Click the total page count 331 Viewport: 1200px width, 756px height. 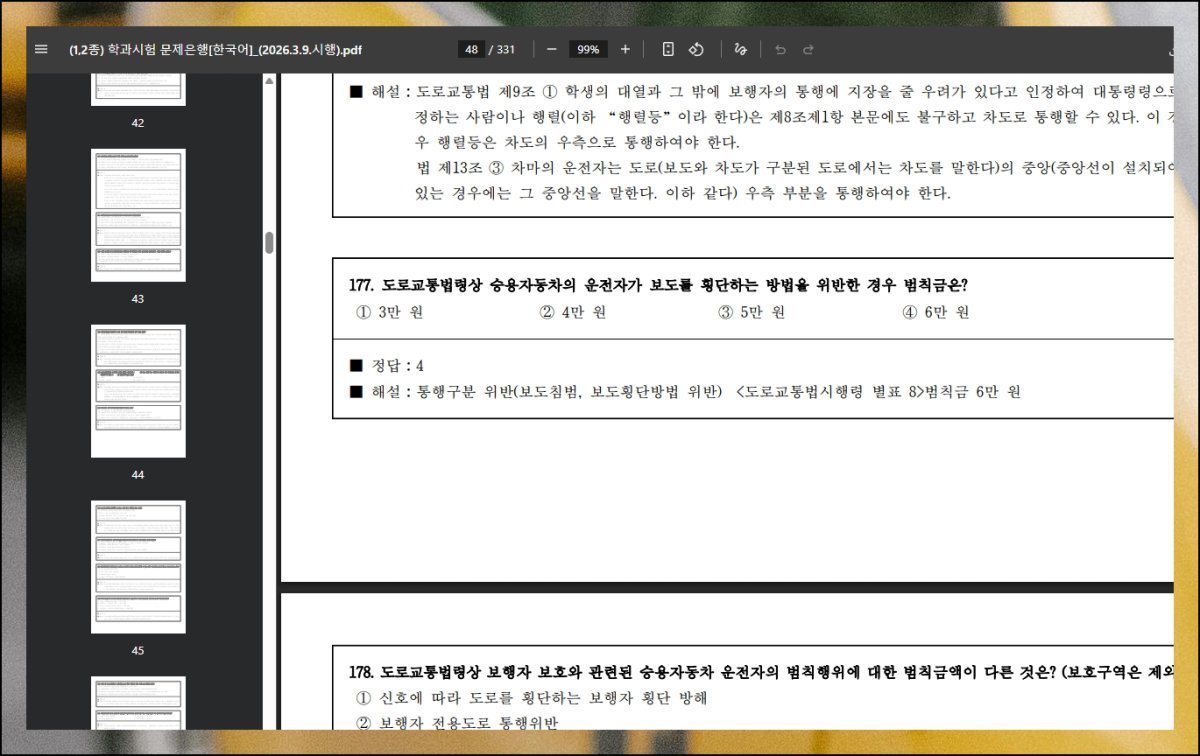pyautogui.click(x=505, y=49)
